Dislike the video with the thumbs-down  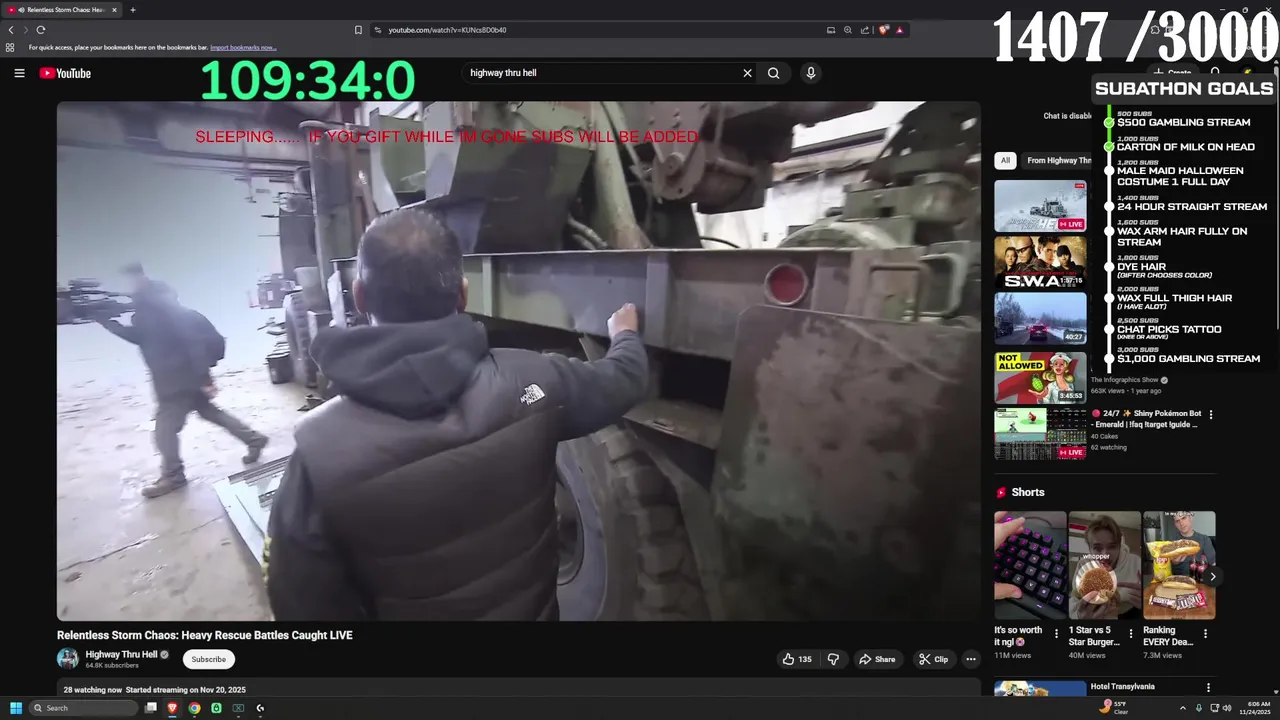coord(833,659)
